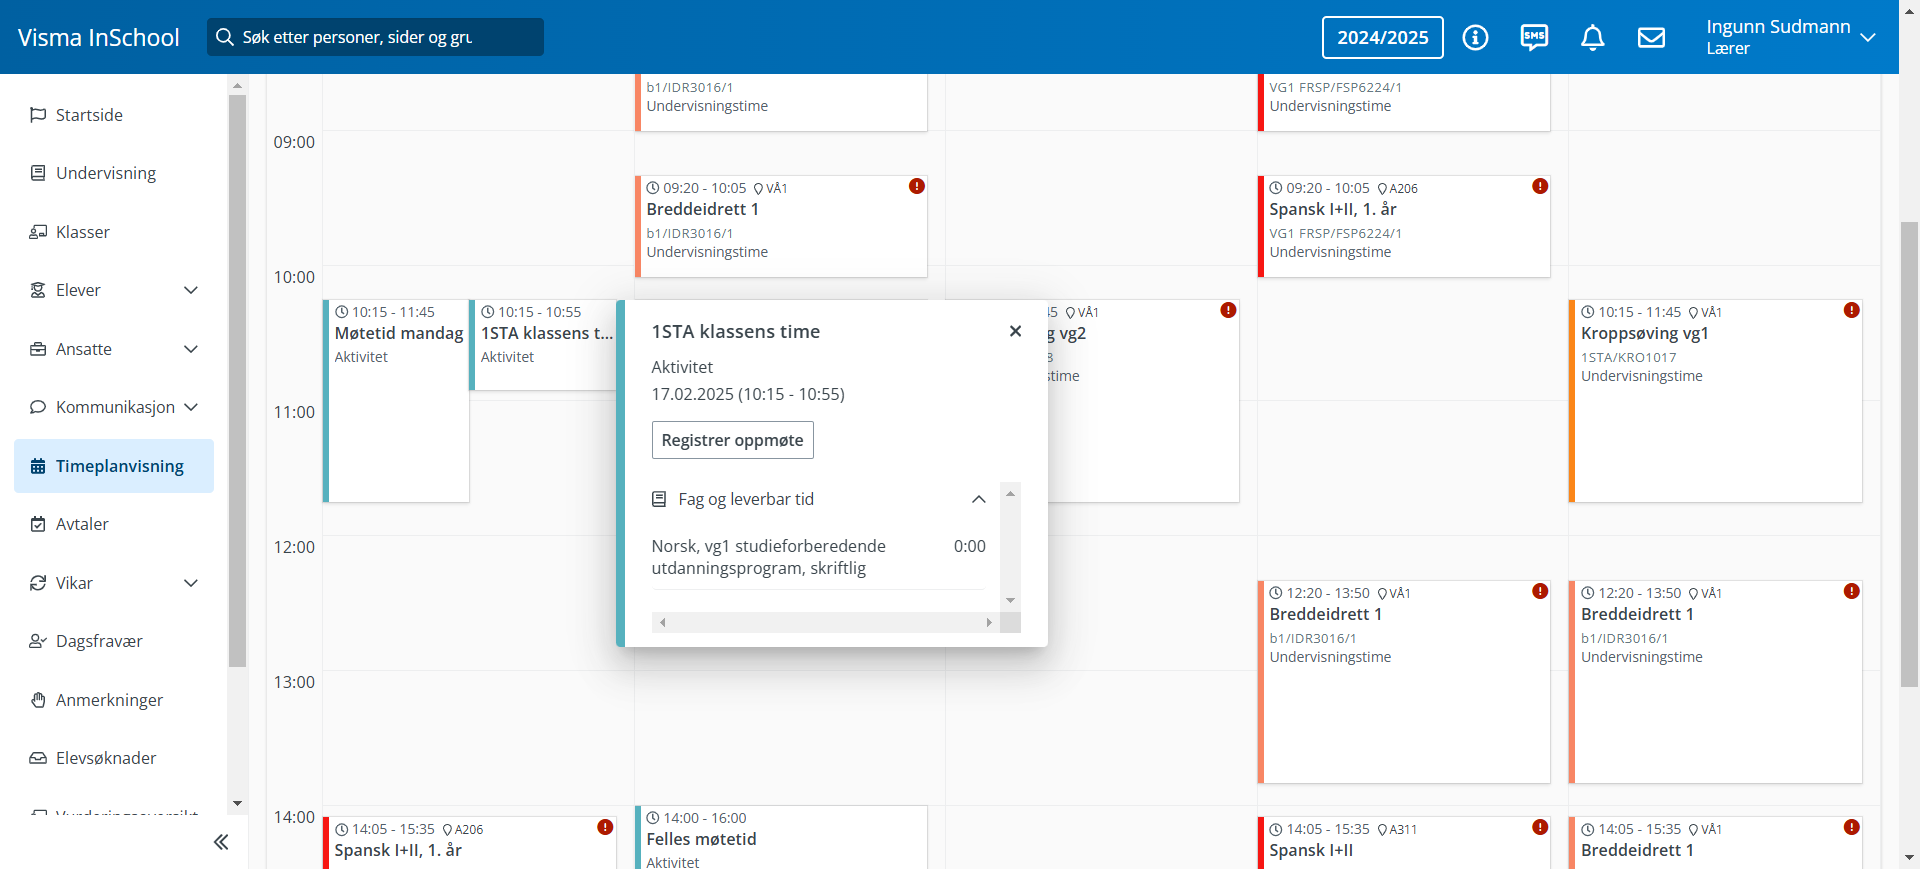The width and height of the screenshot is (1920, 869).
Task: Open the SMS messages icon
Action: 1534,38
